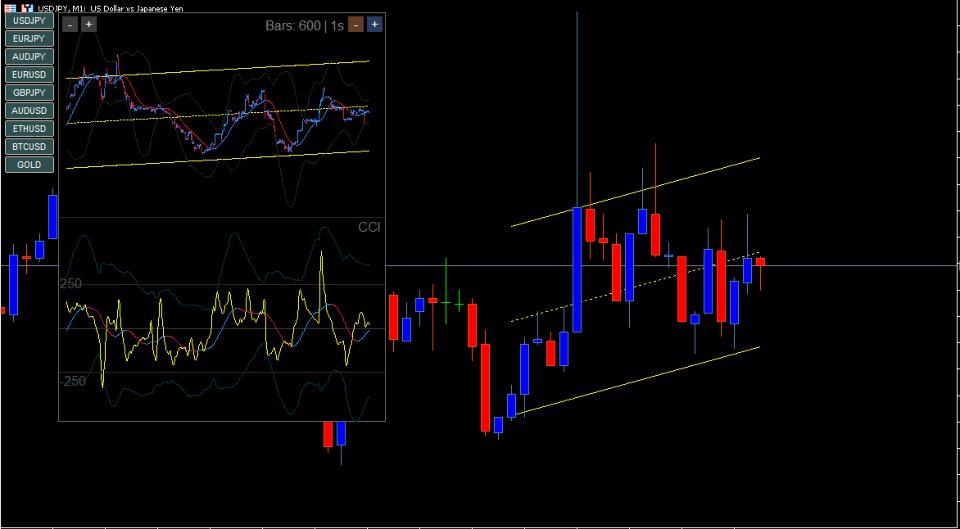Select the GOLD symbol button
Screen dimensions: 960x529
(29, 165)
